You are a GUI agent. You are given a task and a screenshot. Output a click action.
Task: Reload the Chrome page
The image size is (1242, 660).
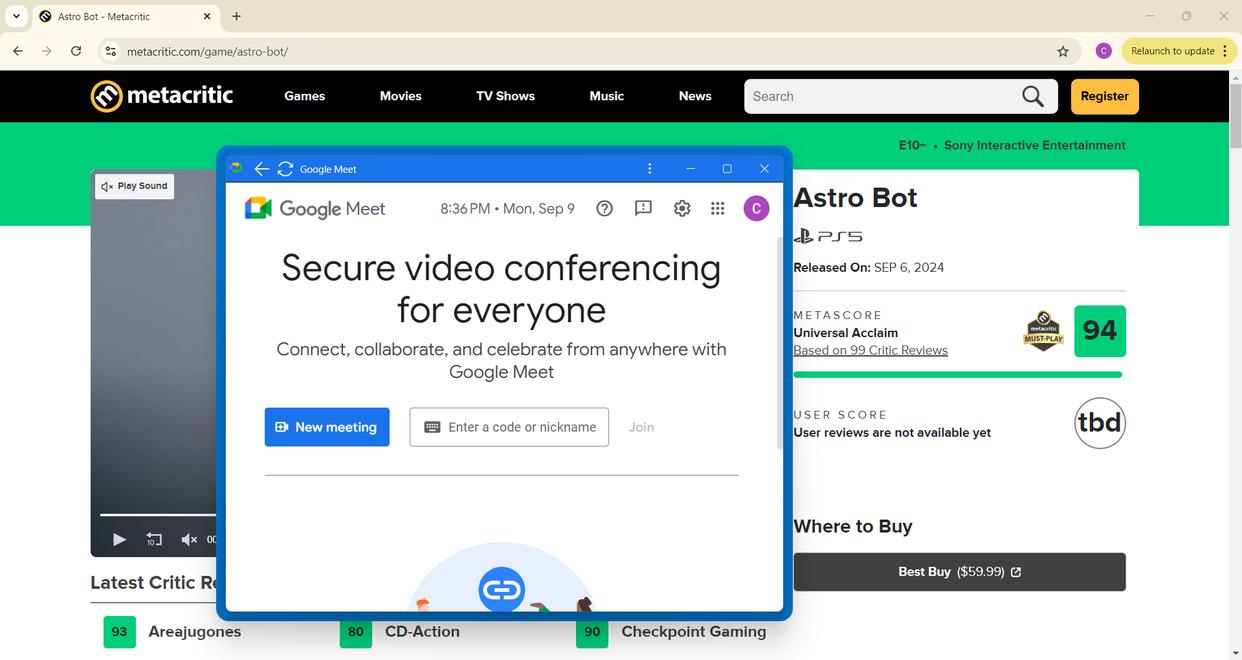(76, 51)
